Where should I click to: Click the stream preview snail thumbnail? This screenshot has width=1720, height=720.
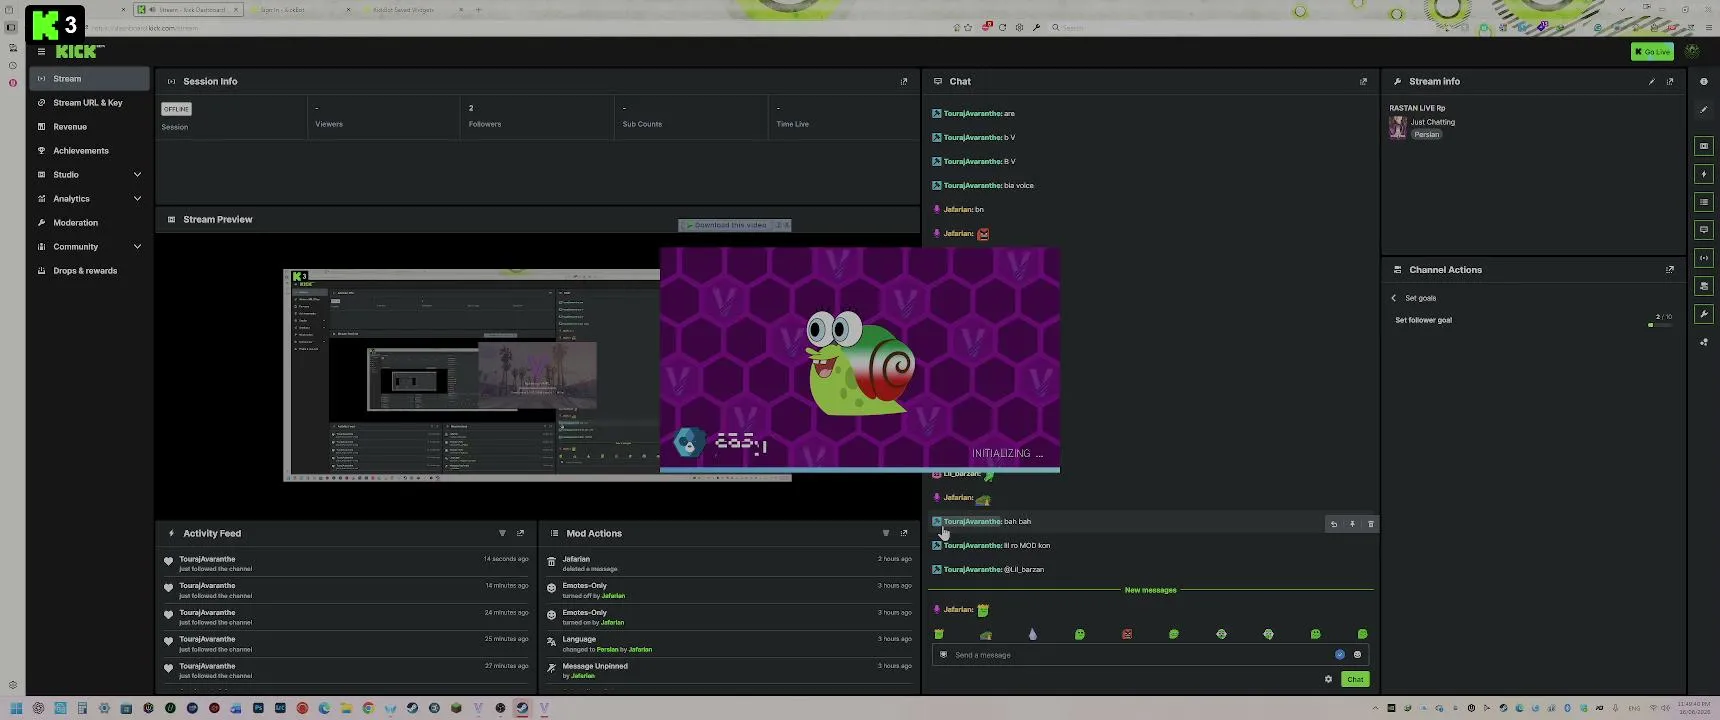[860, 360]
